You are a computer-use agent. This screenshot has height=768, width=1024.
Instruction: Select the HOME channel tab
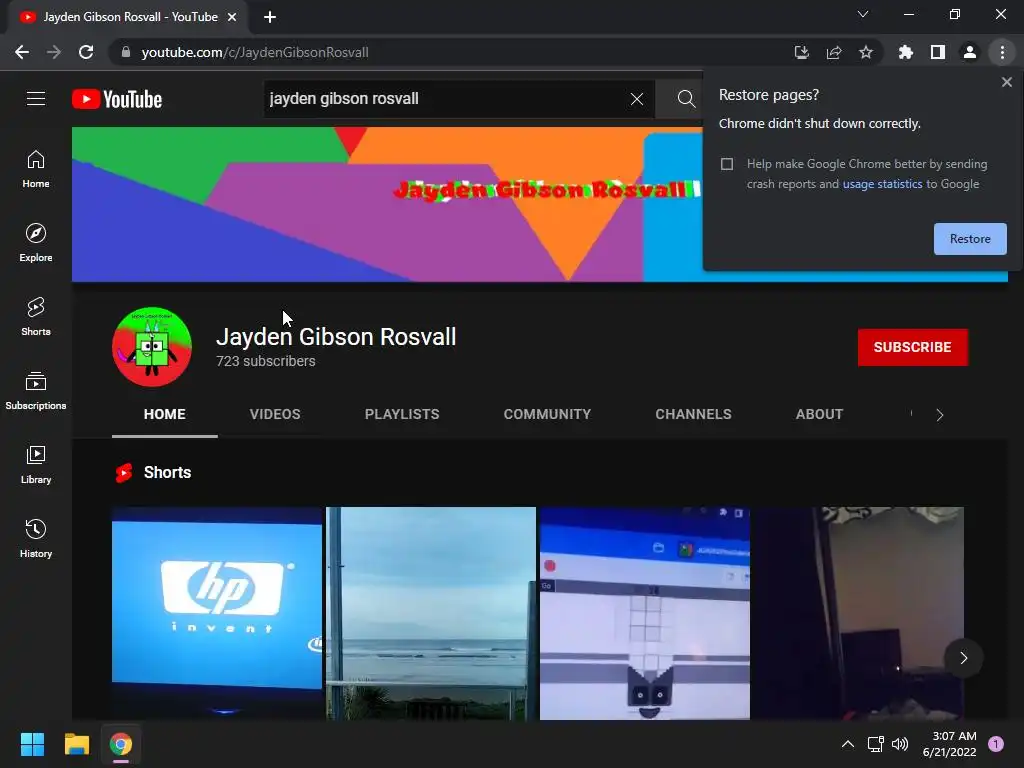click(165, 414)
